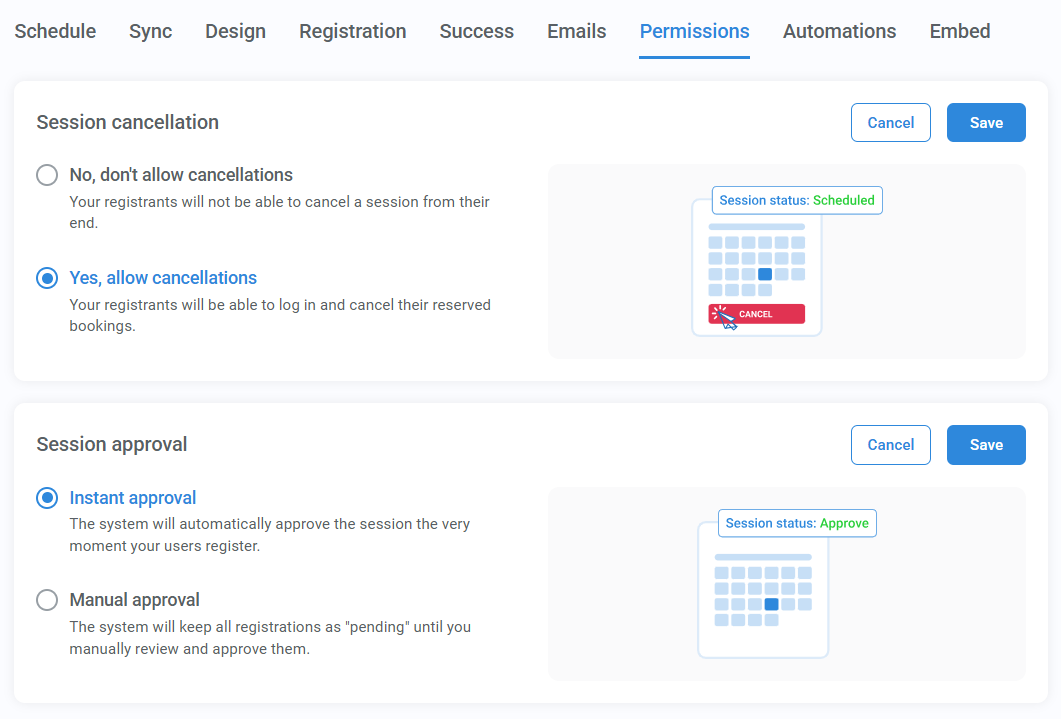The height and width of the screenshot is (719, 1061).
Task: Select 'No, don't allow cancellations'
Action: (x=46, y=174)
